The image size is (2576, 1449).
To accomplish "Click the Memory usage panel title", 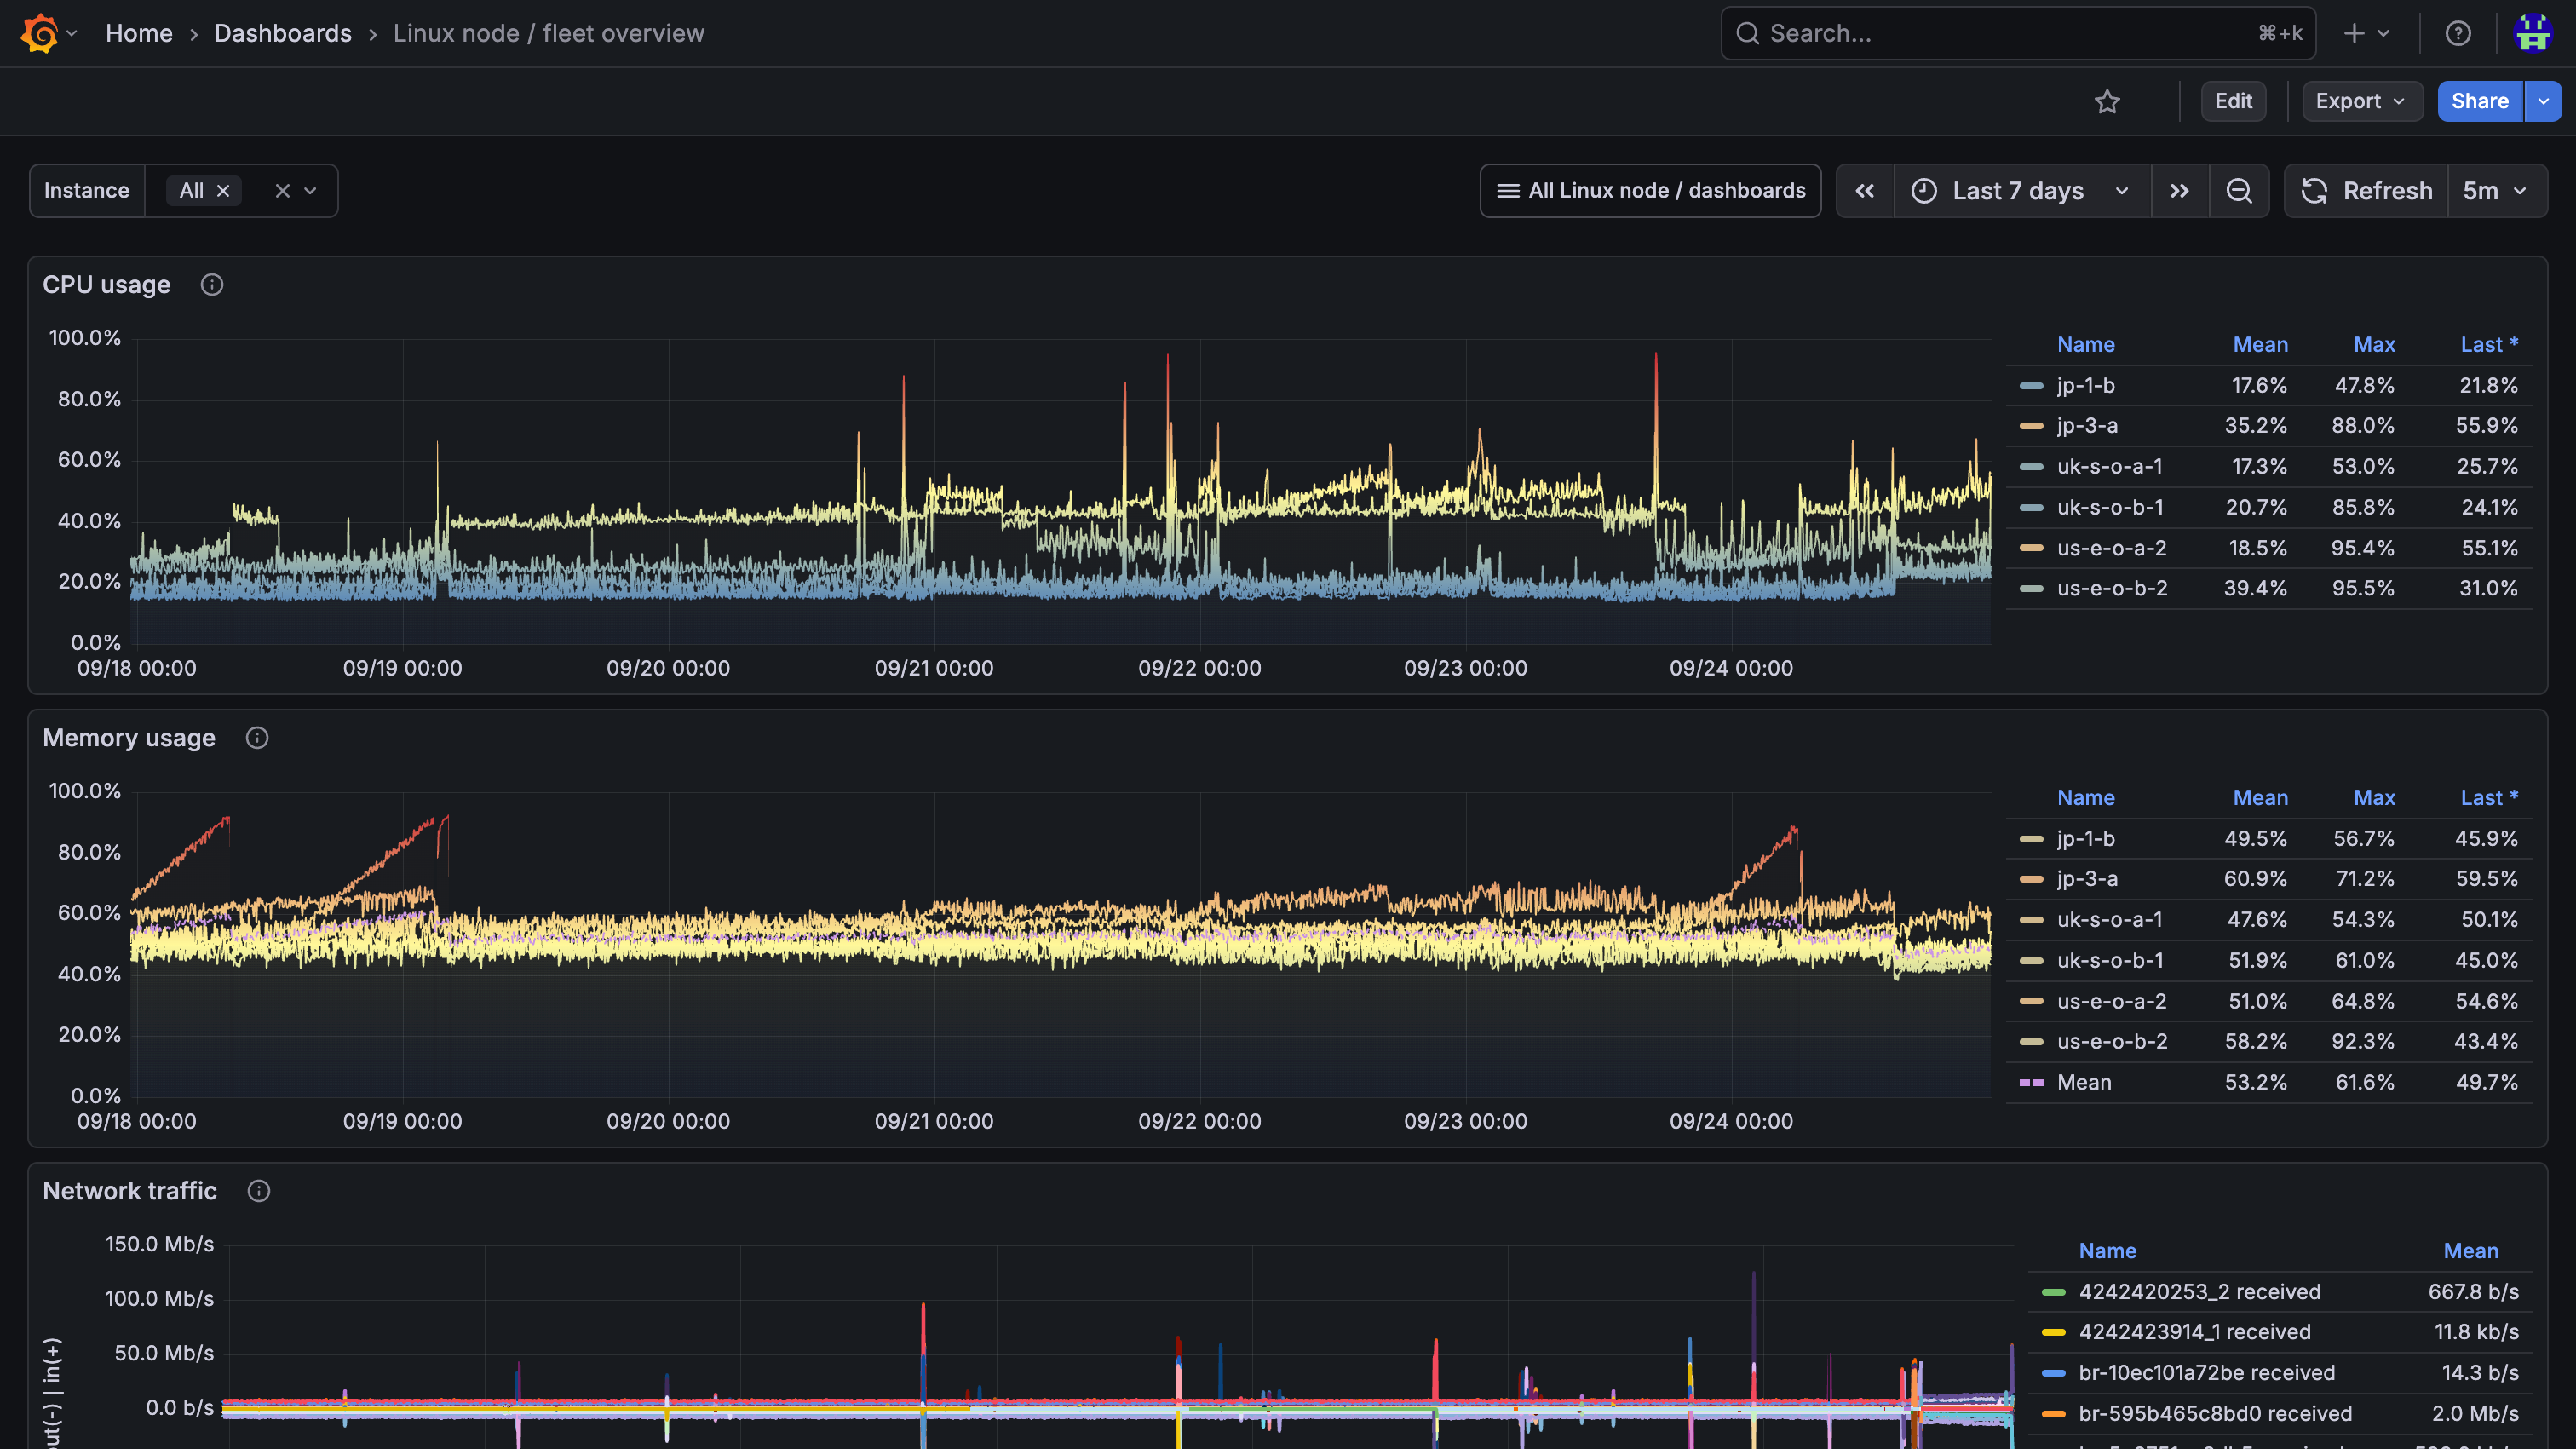I will pyautogui.click(x=129, y=738).
